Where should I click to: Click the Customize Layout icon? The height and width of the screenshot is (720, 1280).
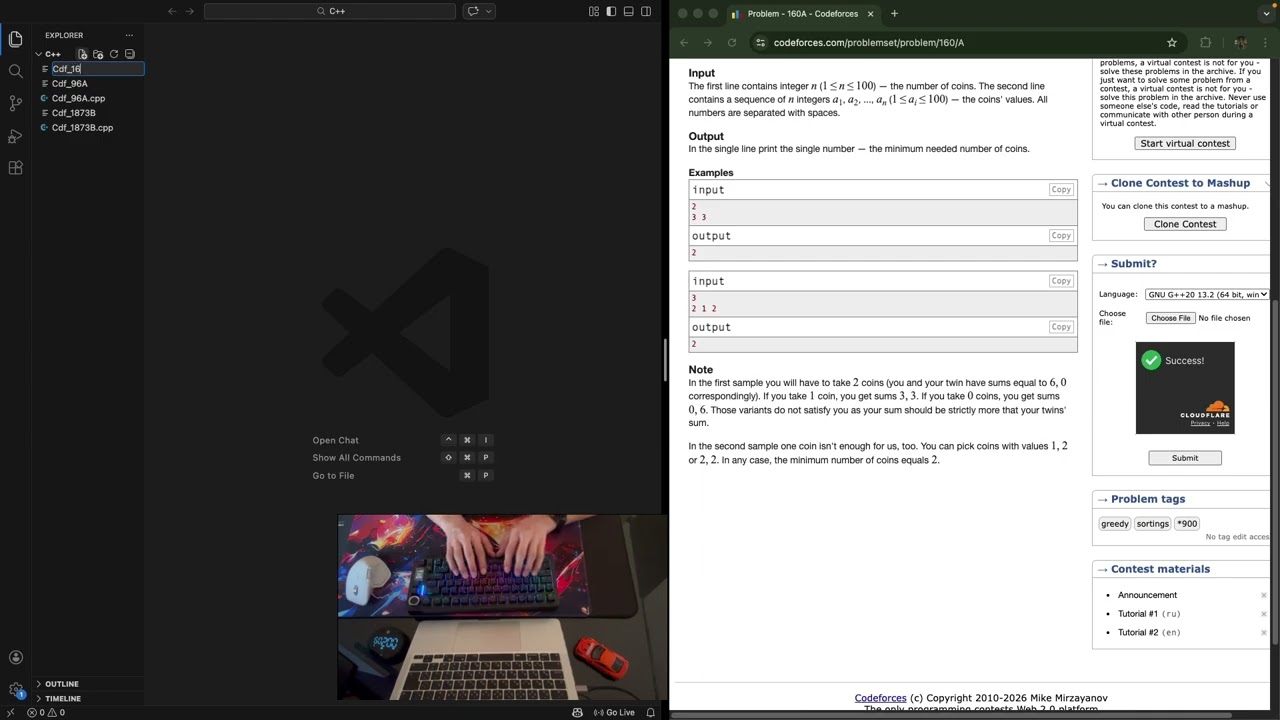point(594,11)
